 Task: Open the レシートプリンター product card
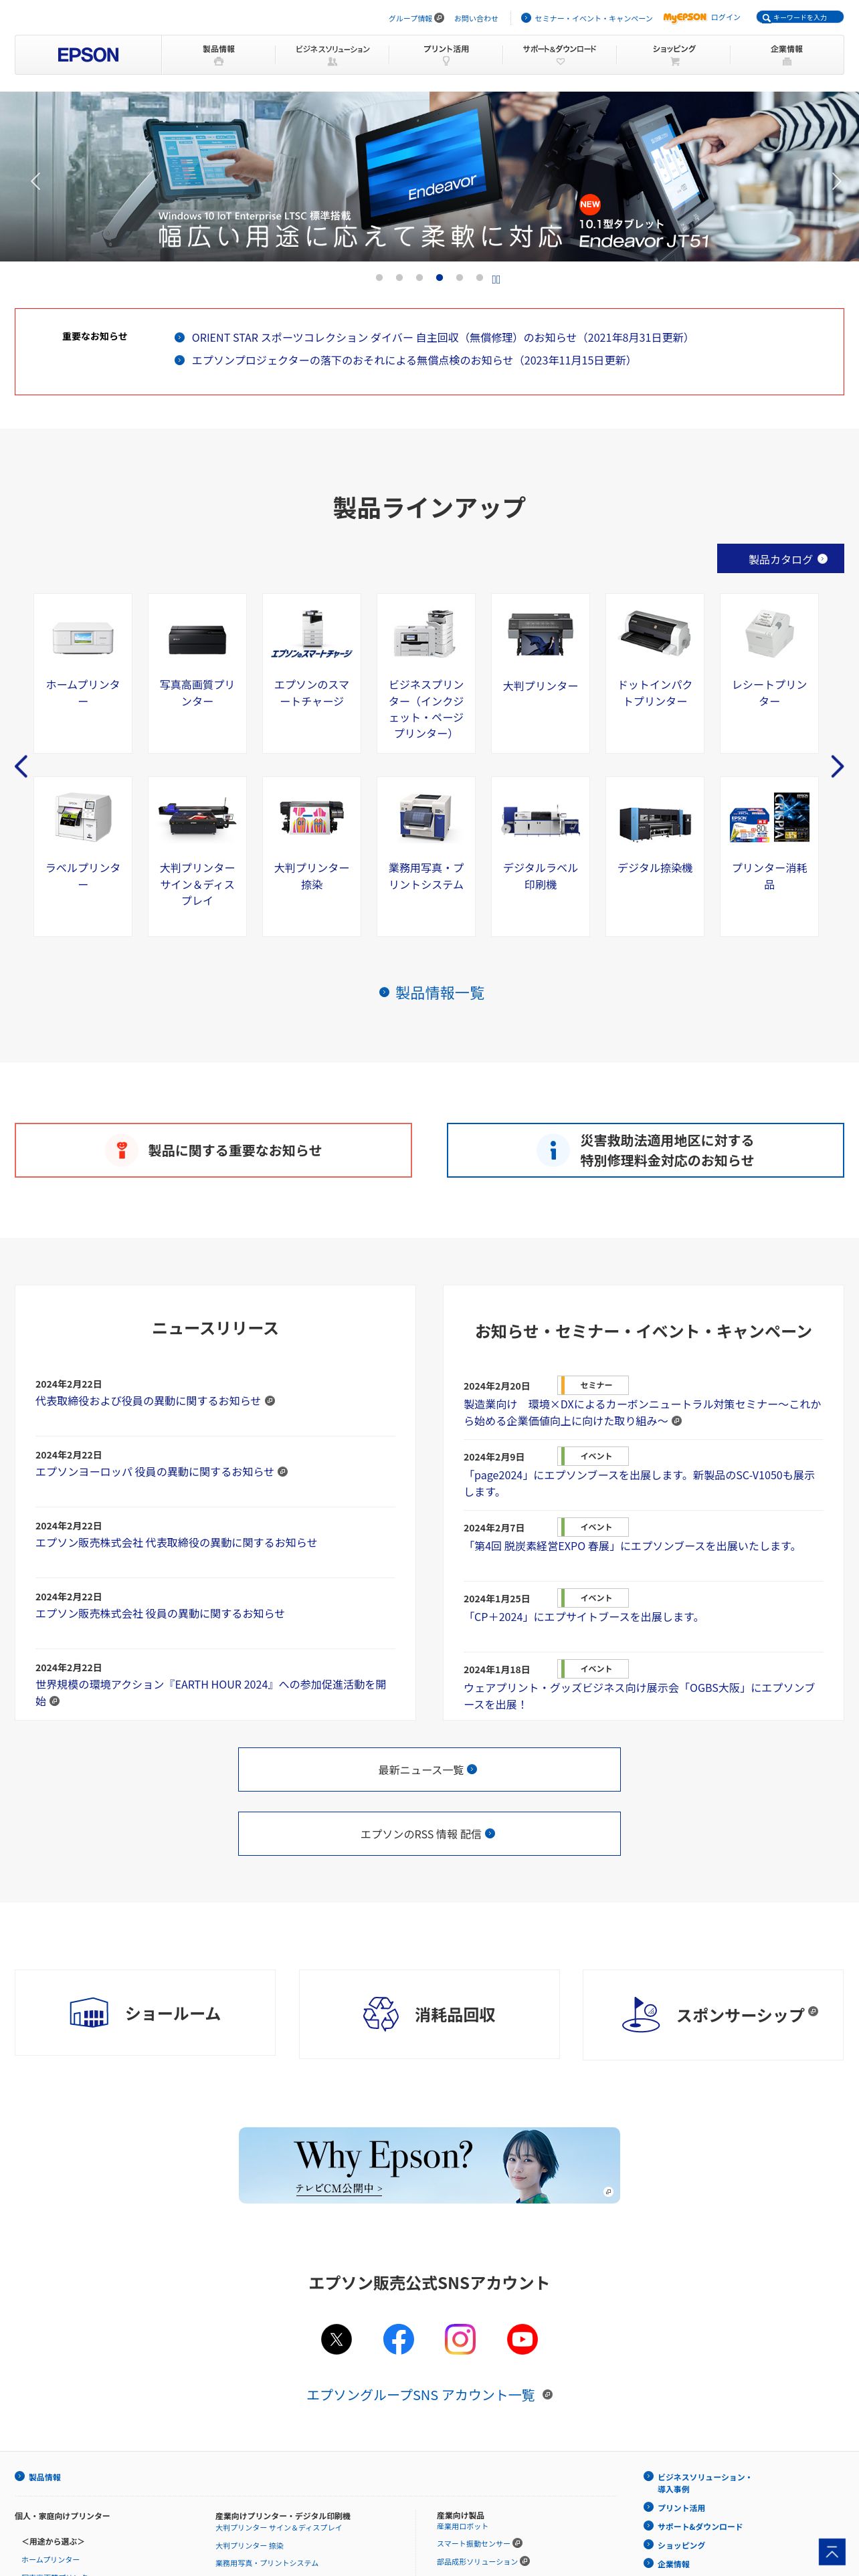point(769,673)
